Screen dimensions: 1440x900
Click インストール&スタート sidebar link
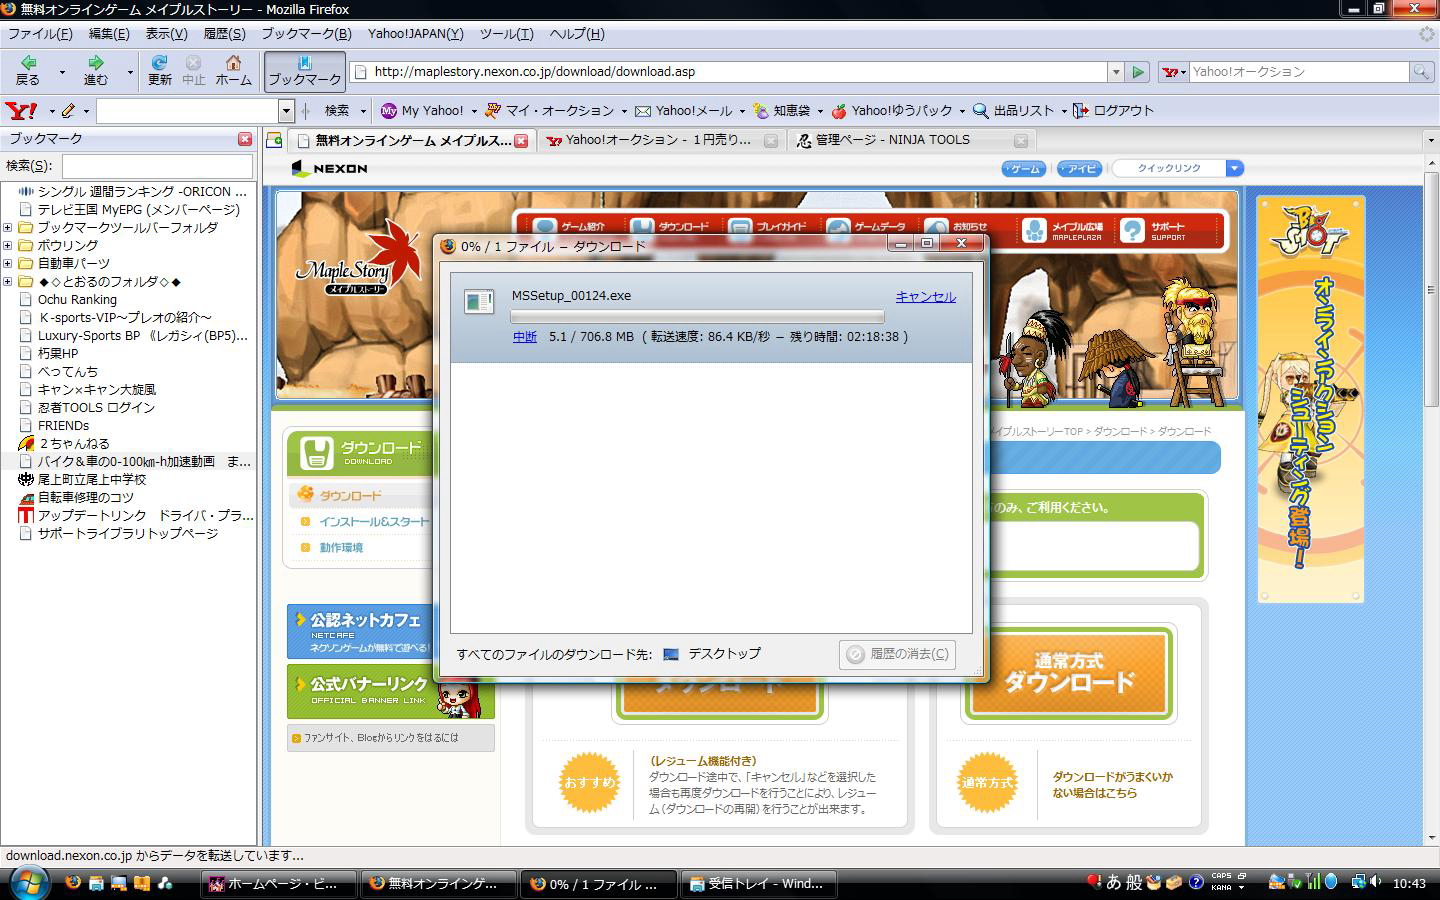click(374, 522)
